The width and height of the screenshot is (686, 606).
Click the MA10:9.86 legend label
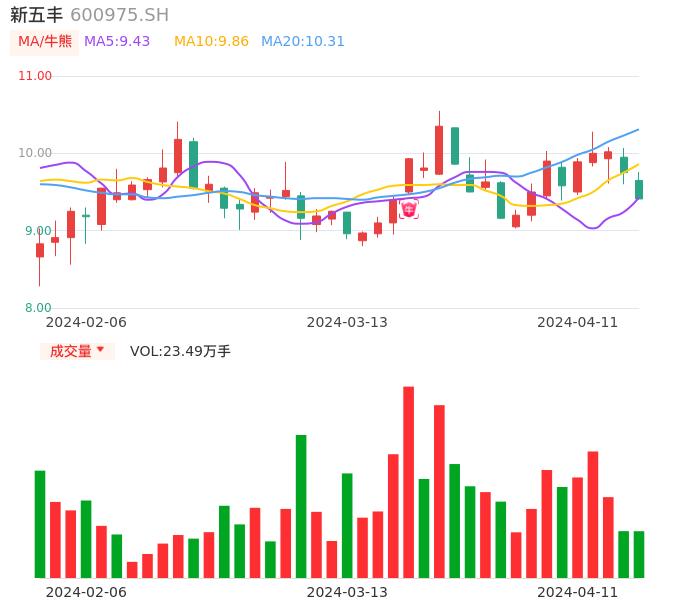211,41
